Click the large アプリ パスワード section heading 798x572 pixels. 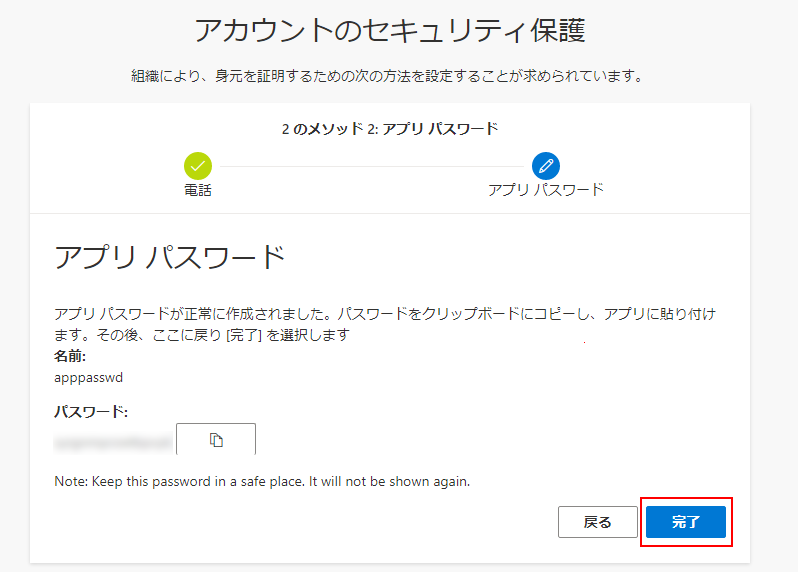169,257
